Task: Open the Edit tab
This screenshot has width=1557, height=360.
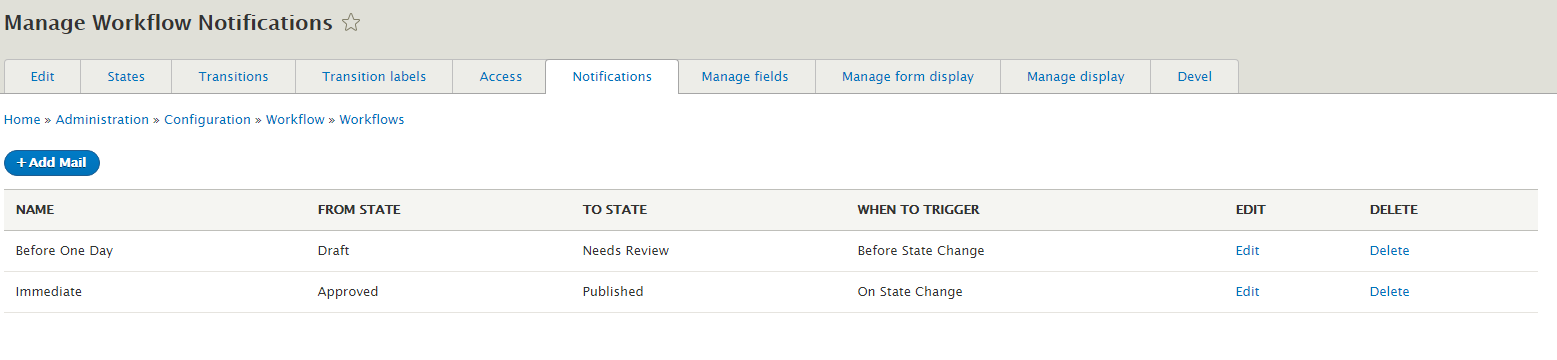Action: coord(43,77)
